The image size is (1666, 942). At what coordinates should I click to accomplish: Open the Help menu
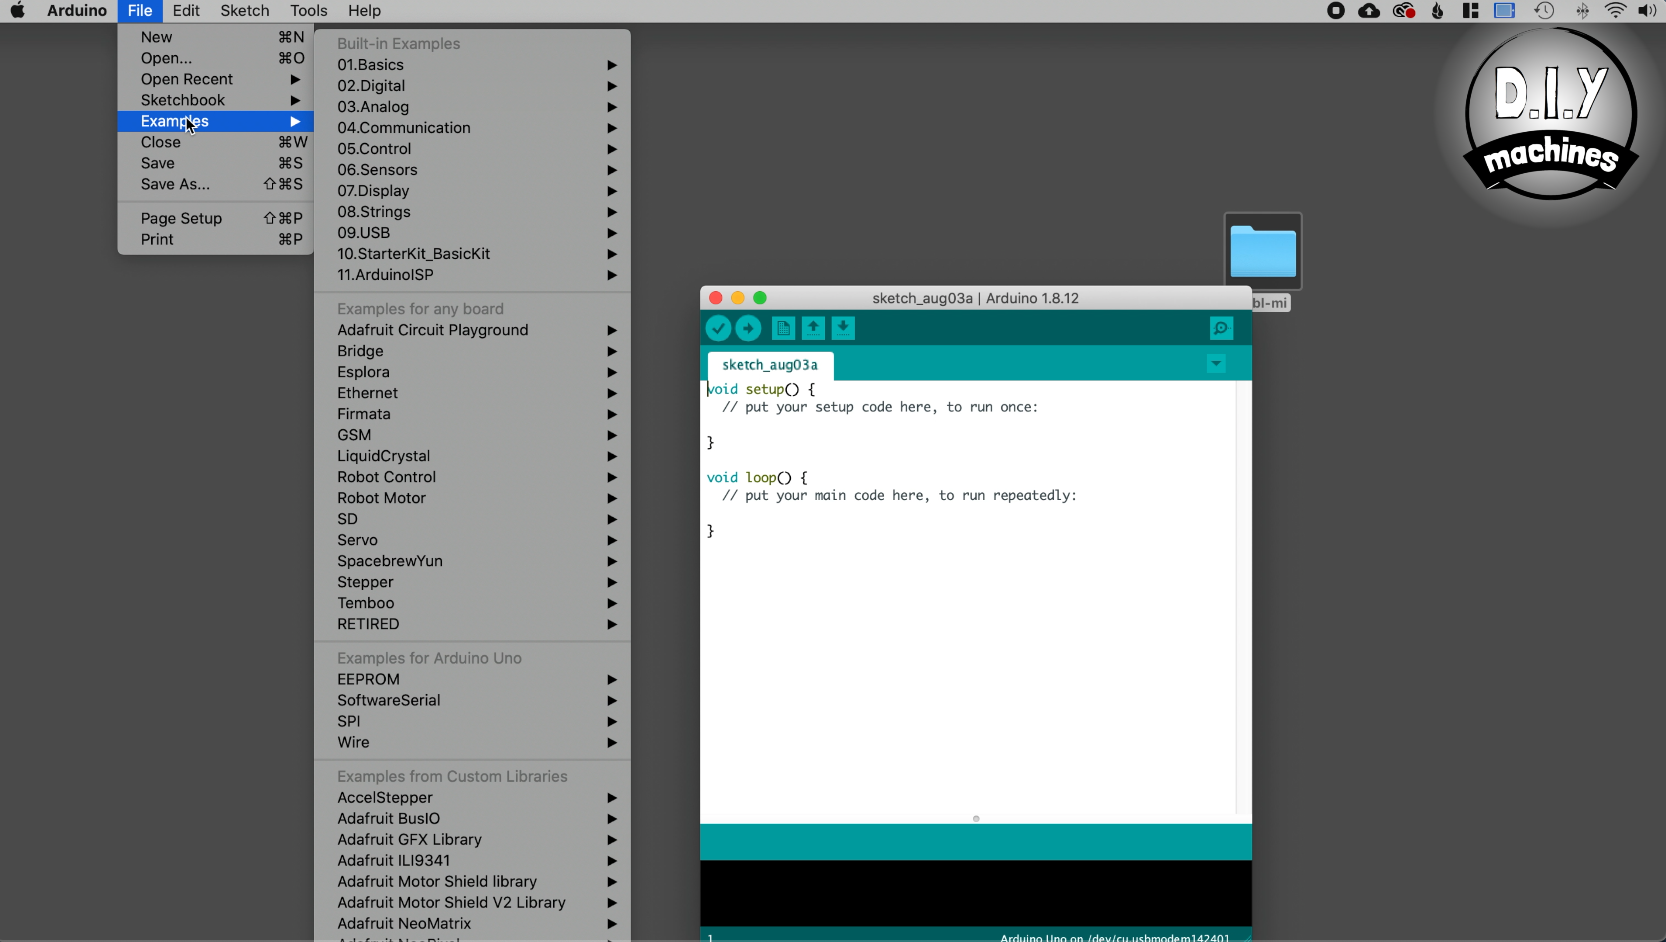pyautogui.click(x=364, y=11)
